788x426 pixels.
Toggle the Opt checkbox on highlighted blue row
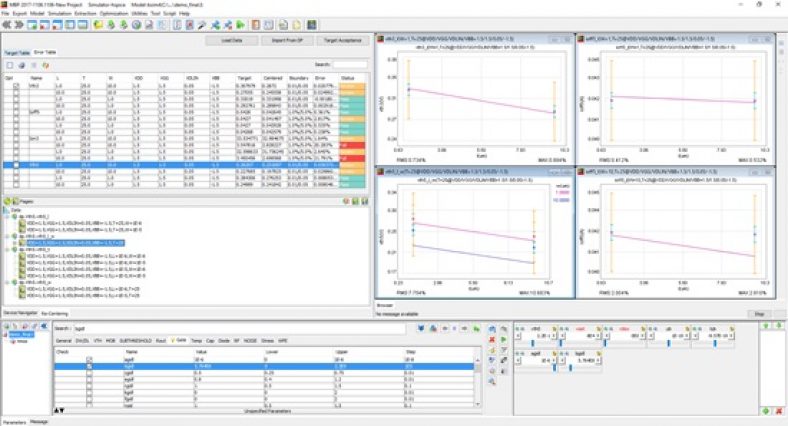click(14, 164)
